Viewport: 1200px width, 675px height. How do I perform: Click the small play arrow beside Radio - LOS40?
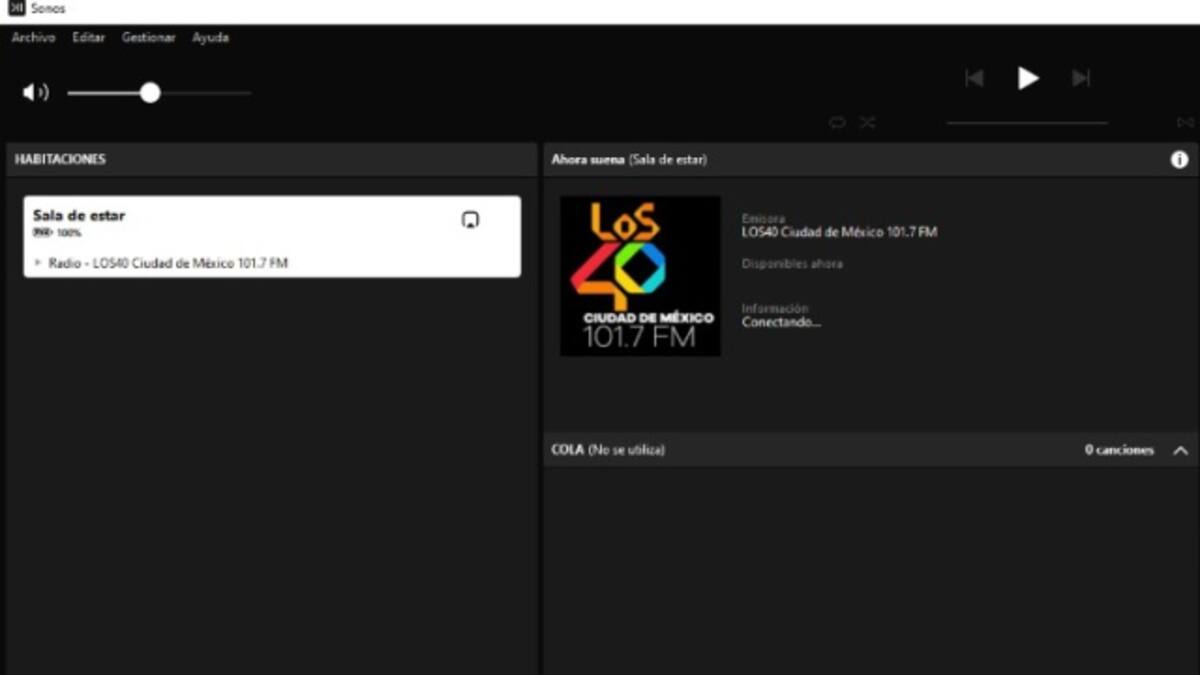coord(38,263)
